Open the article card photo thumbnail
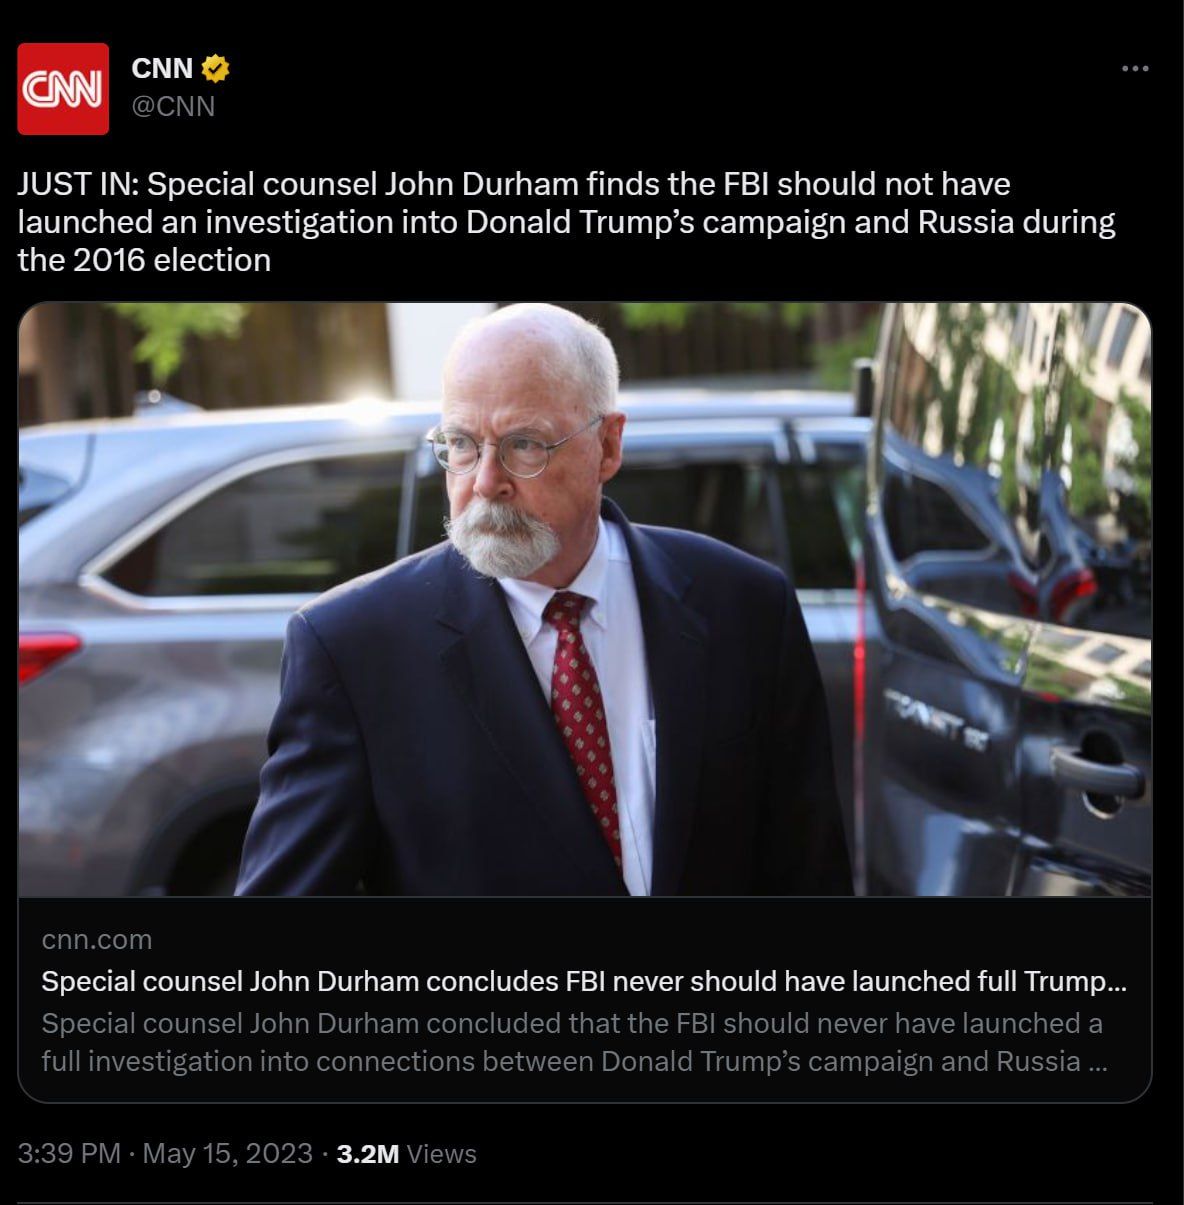This screenshot has width=1184, height=1205. (x=585, y=599)
